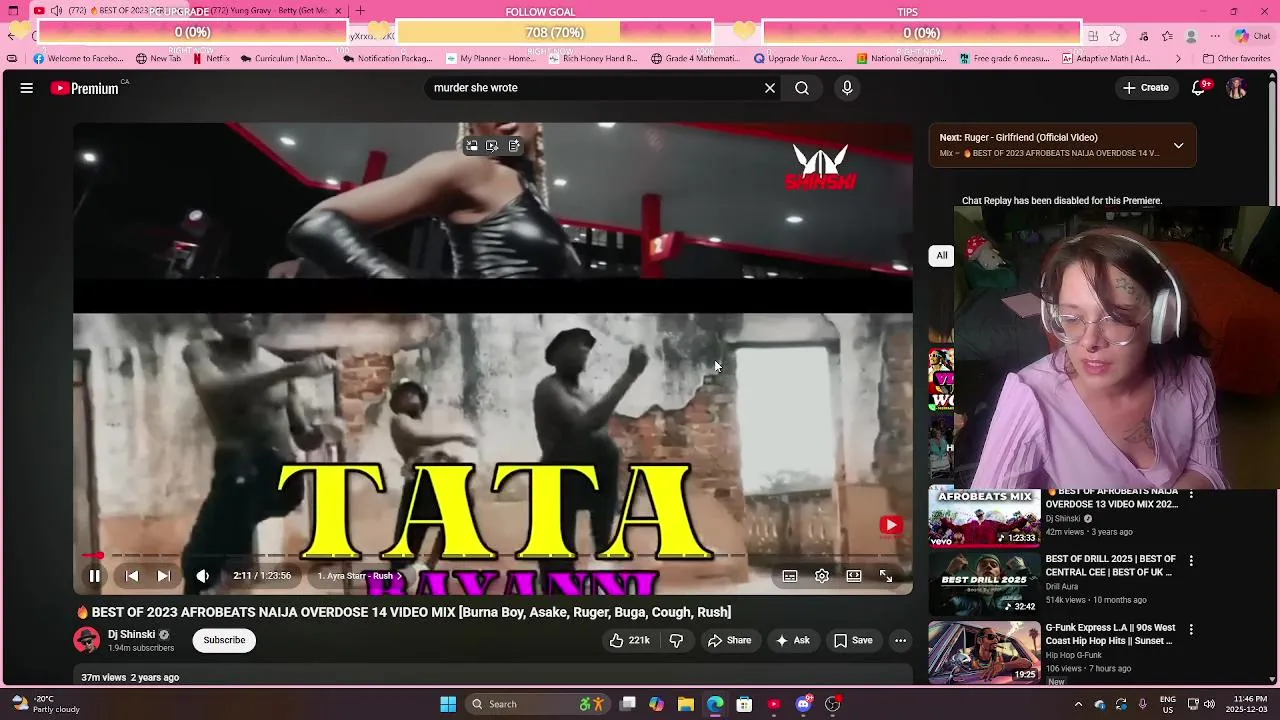Click the search magnifier button
Screen dimensions: 1280x720
click(x=802, y=88)
